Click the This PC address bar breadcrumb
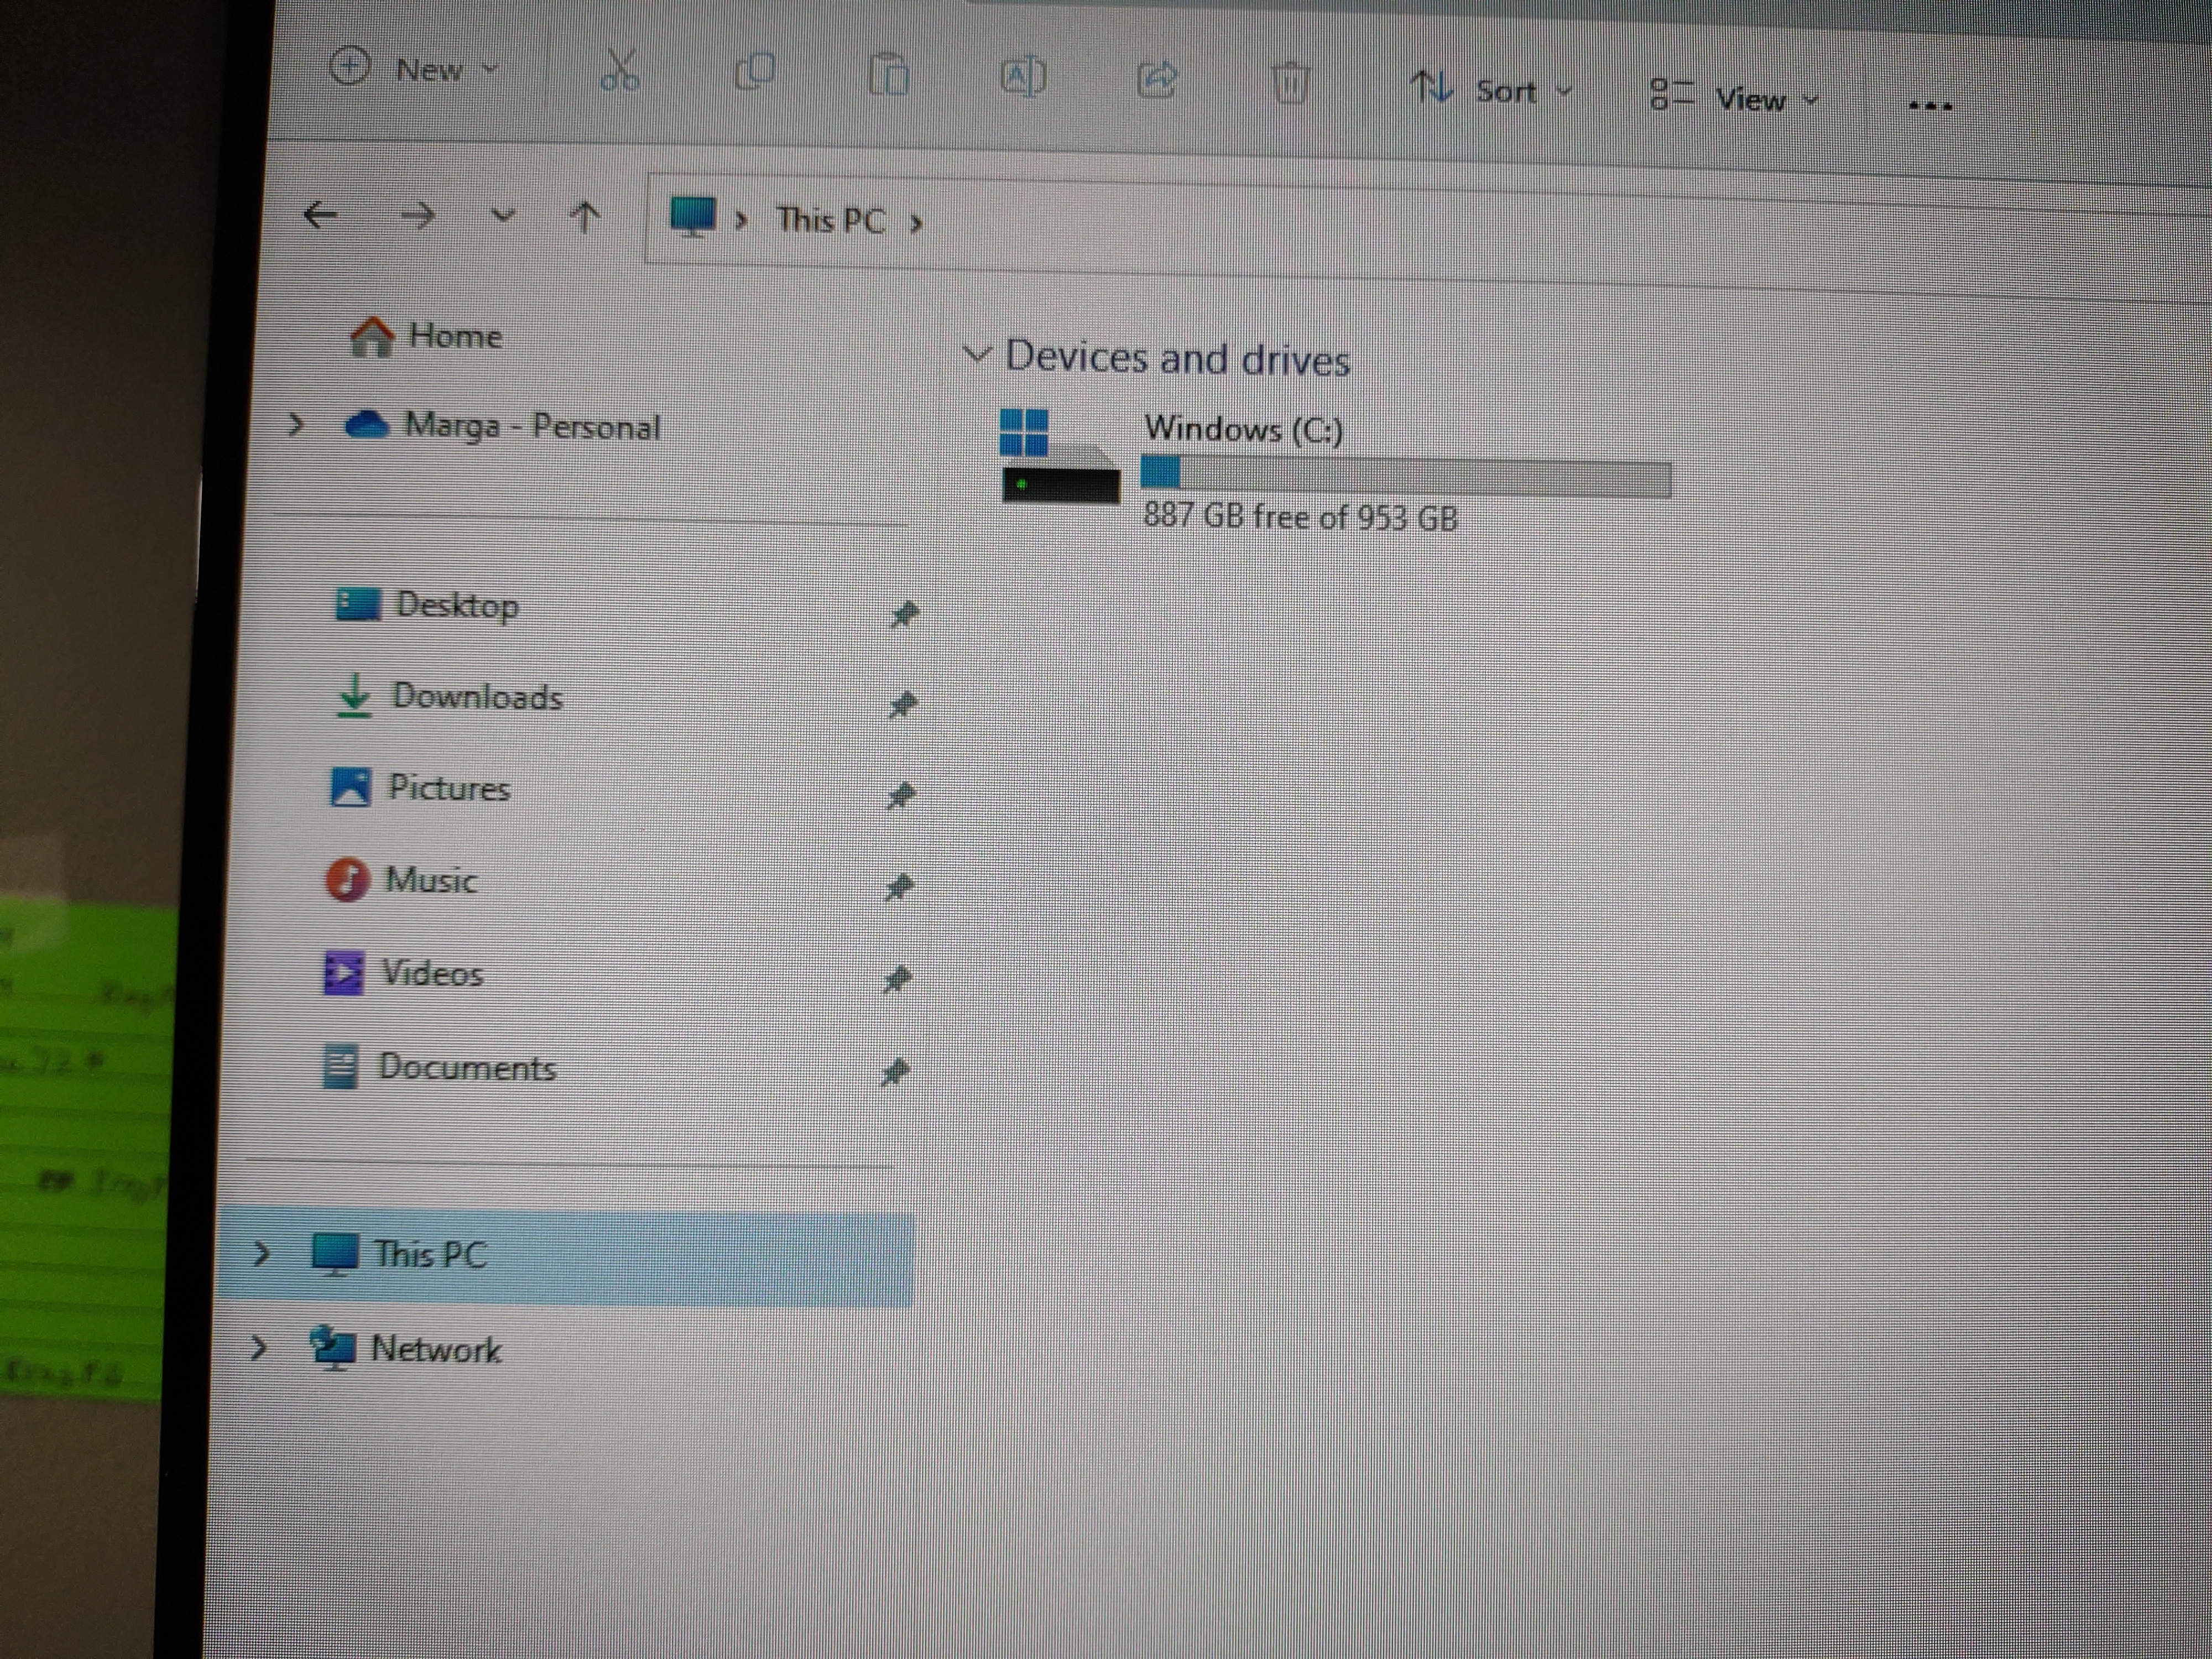The image size is (2212, 1659). click(x=830, y=220)
